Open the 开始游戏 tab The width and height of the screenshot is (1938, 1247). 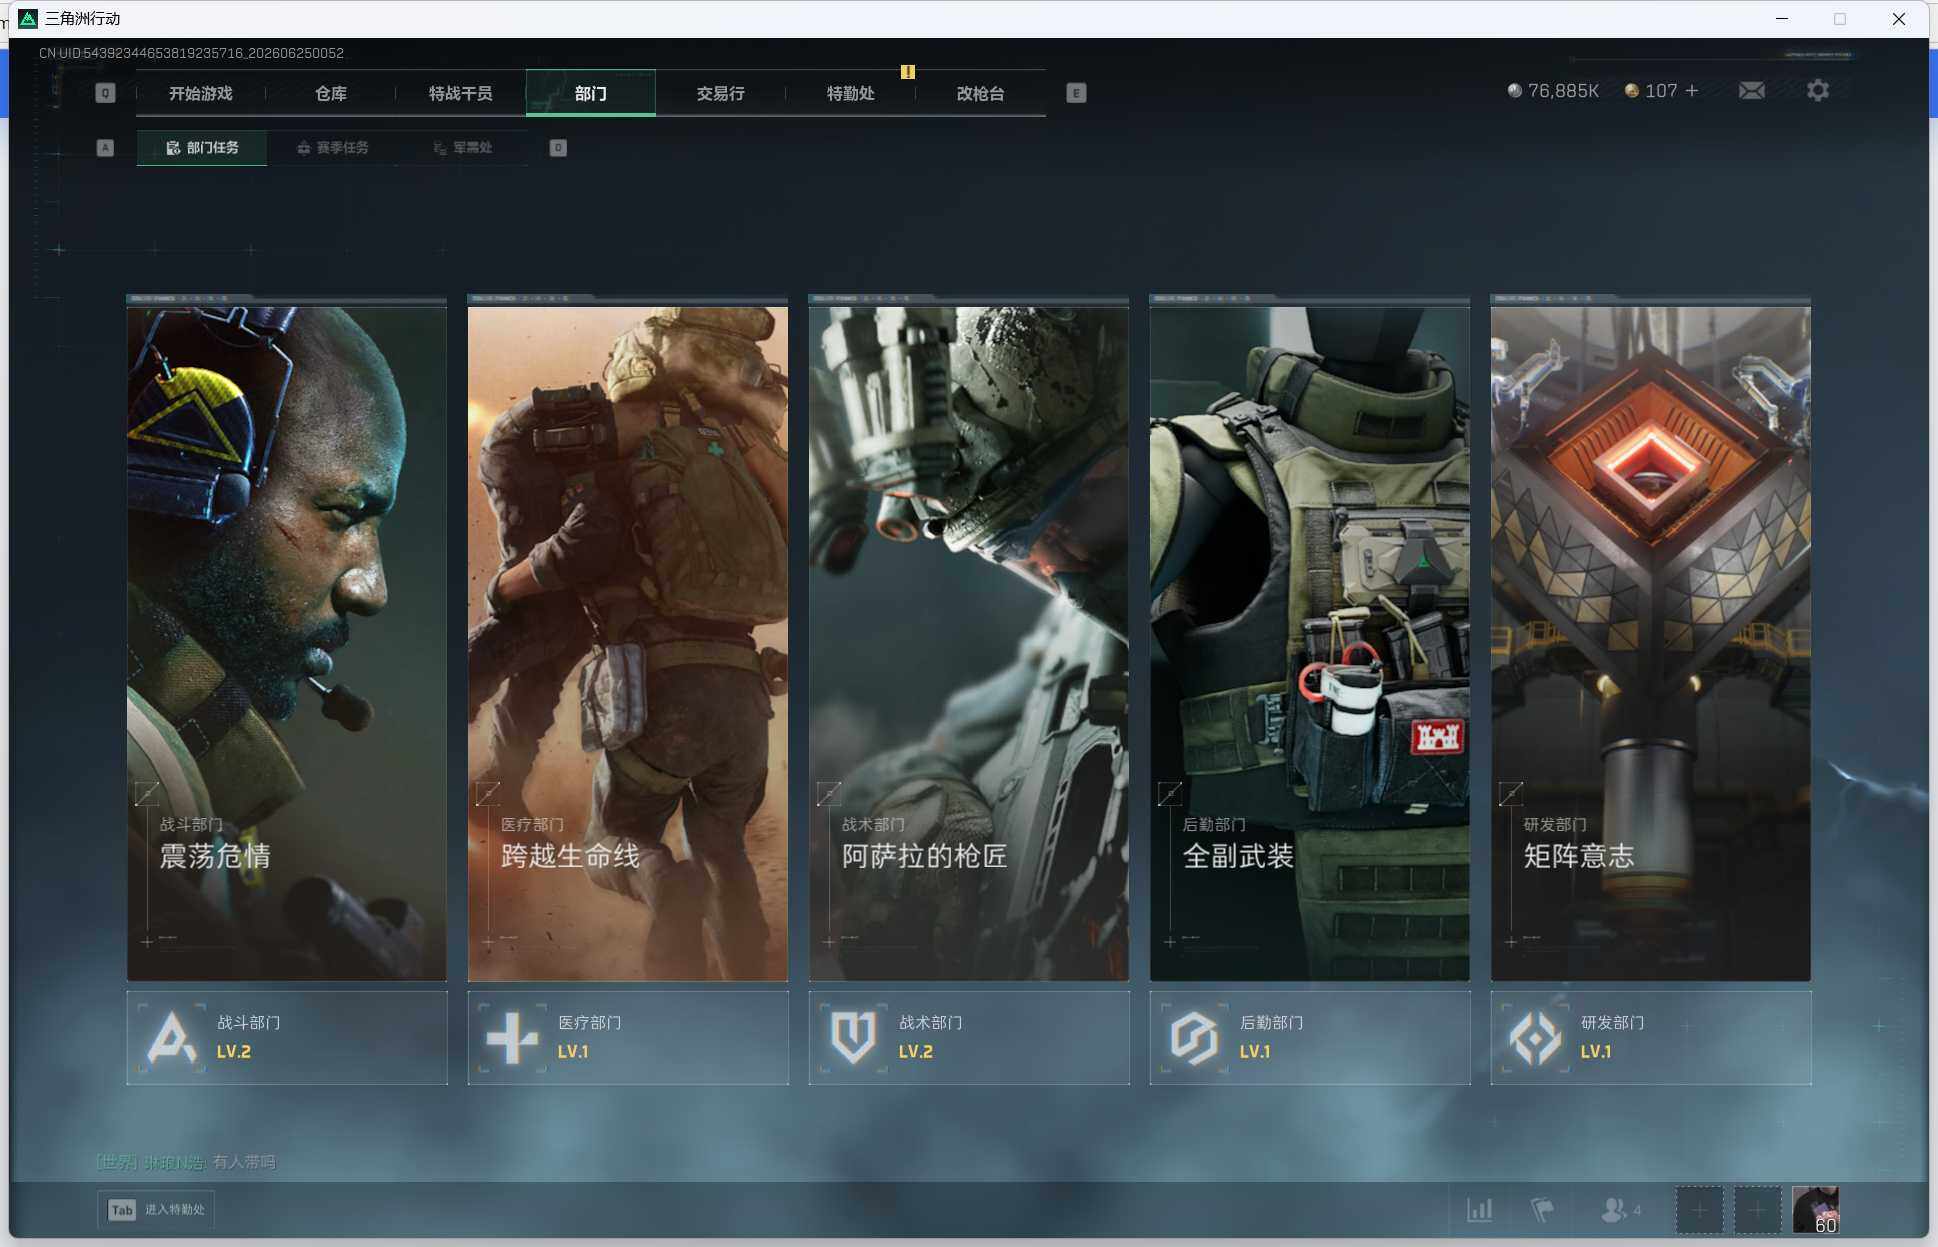coord(201,93)
